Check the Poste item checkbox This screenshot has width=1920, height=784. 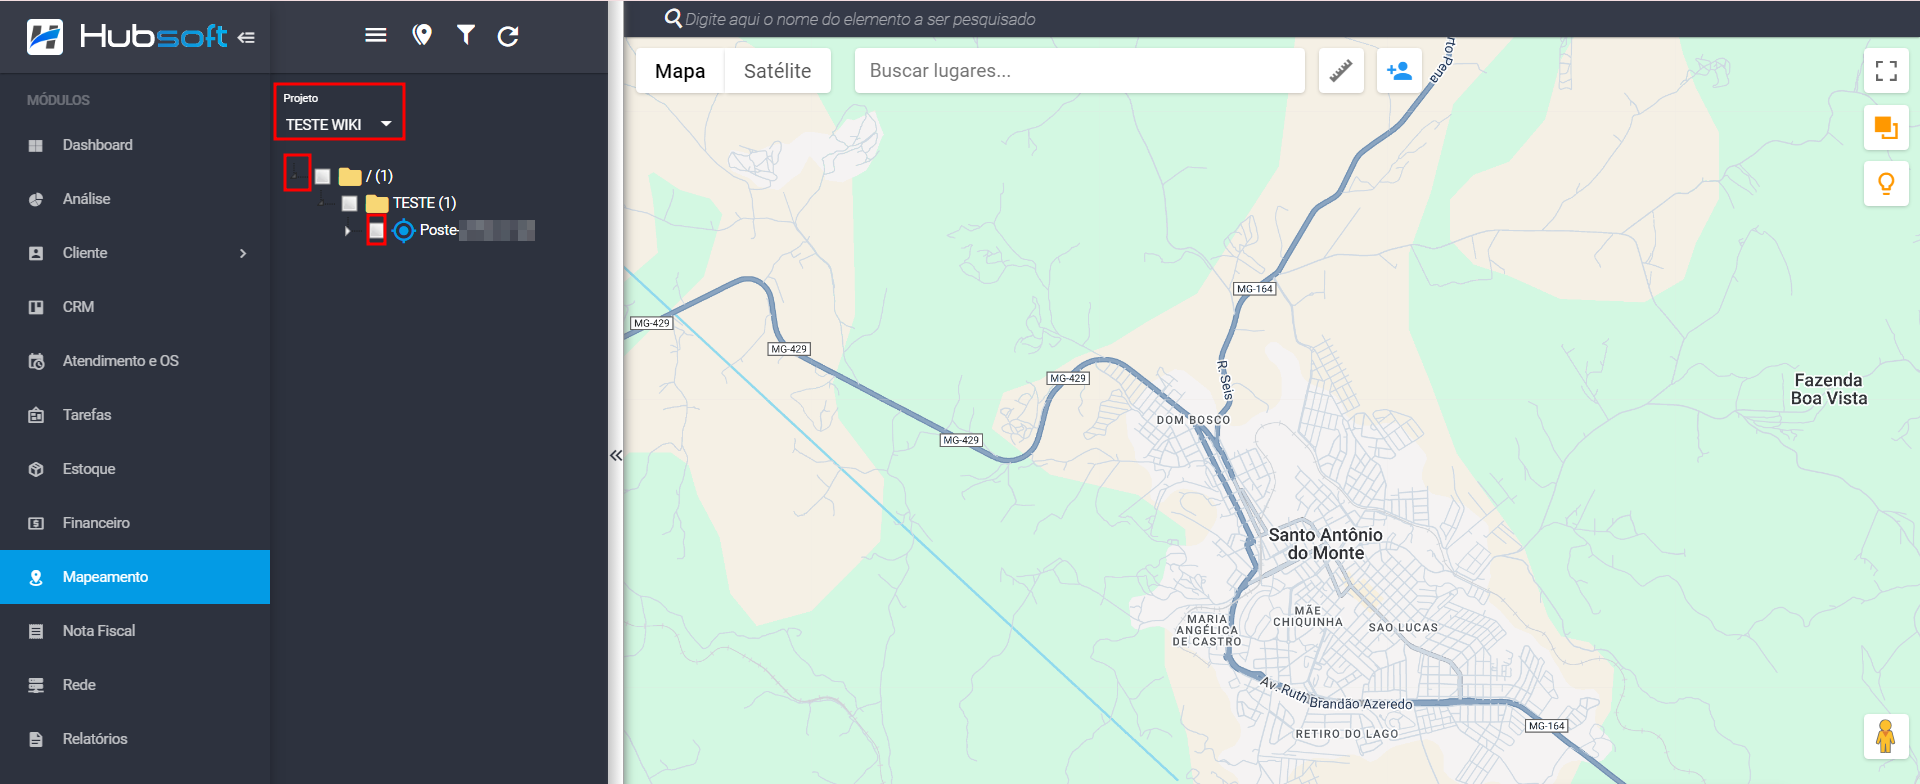(x=376, y=231)
